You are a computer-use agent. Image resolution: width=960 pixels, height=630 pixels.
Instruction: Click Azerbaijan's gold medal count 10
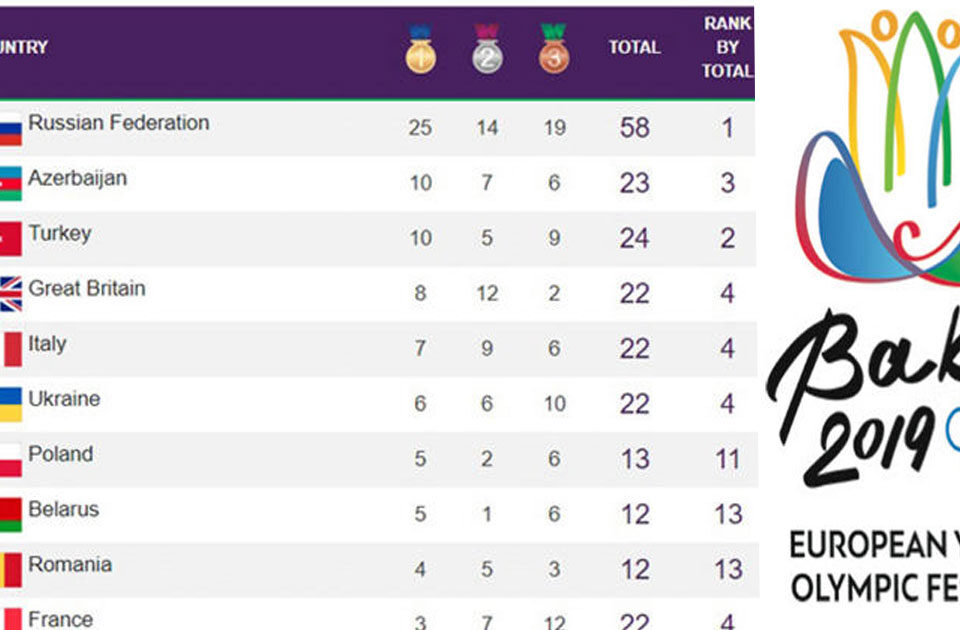point(421,183)
